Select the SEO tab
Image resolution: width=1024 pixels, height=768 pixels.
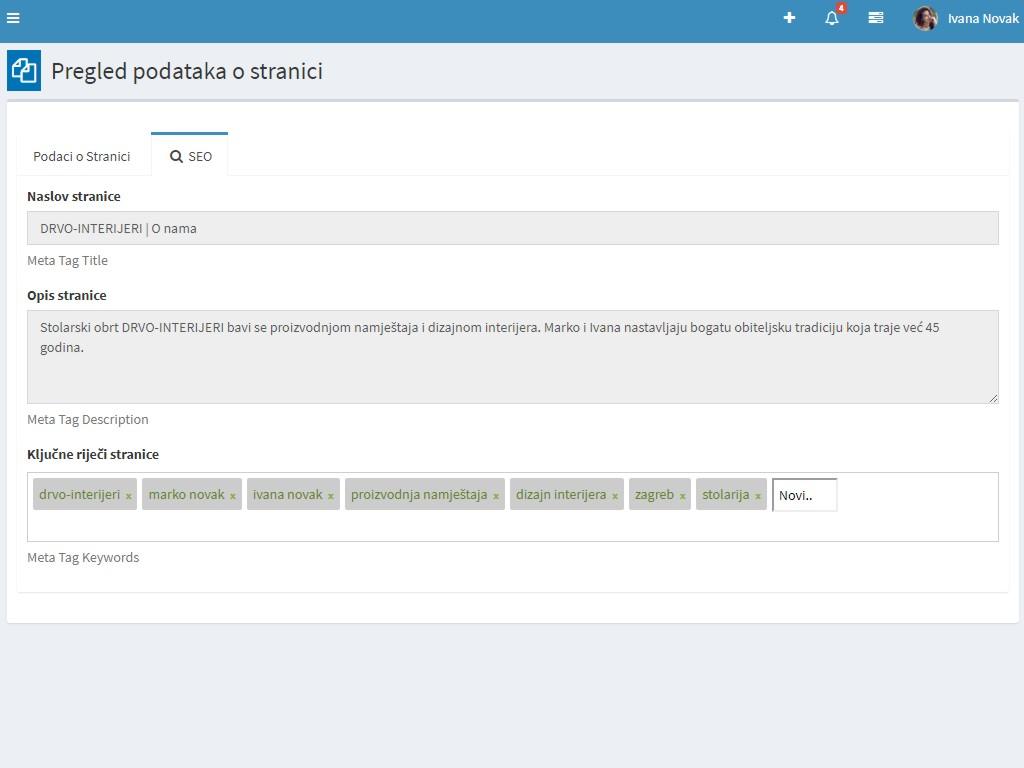190,156
